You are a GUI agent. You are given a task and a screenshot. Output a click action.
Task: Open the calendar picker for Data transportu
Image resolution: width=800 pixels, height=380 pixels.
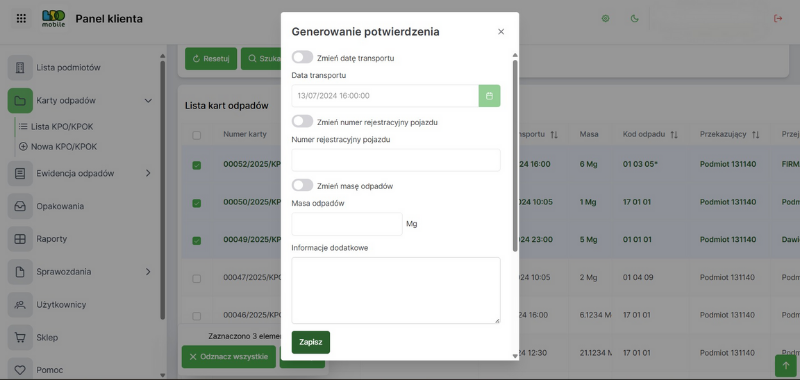[x=489, y=95]
